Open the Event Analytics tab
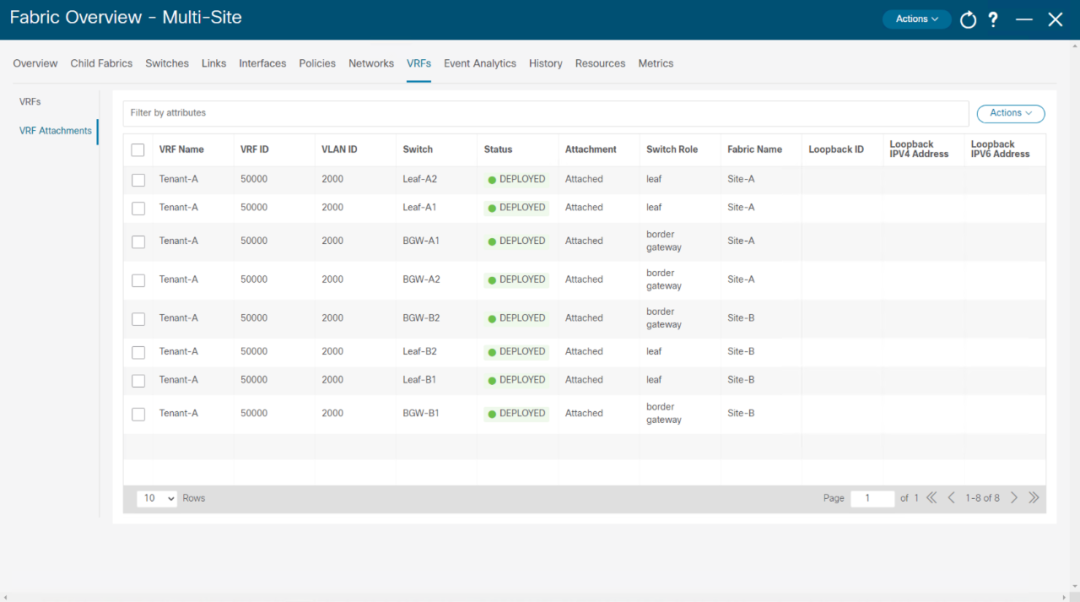The image size is (1080, 602). [x=480, y=63]
